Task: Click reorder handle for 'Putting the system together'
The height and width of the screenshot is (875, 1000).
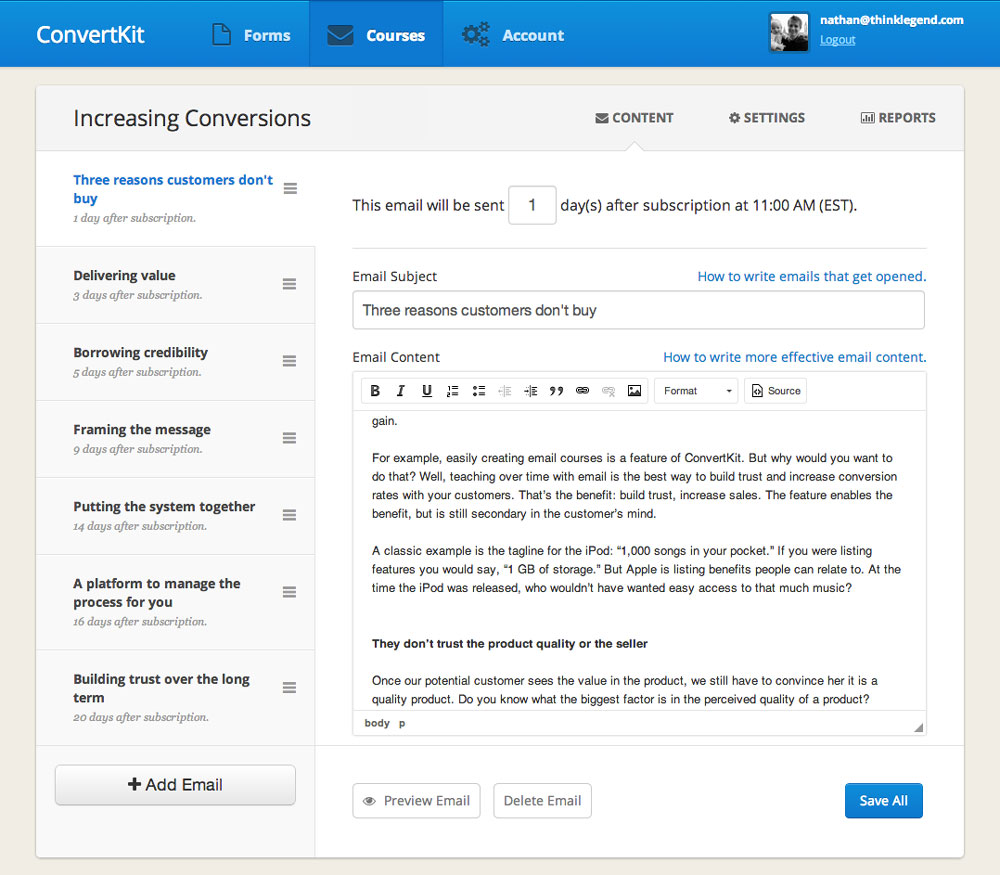Action: pyautogui.click(x=290, y=515)
